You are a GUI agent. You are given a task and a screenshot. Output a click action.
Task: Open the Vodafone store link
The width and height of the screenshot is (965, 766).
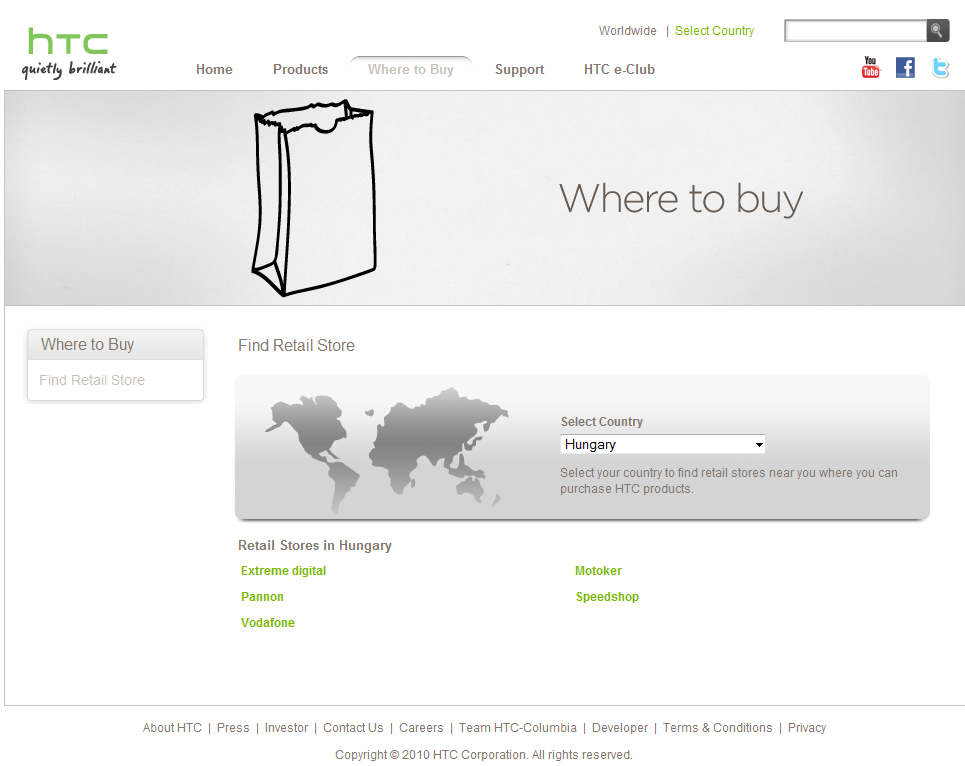[x=268, y=623]
